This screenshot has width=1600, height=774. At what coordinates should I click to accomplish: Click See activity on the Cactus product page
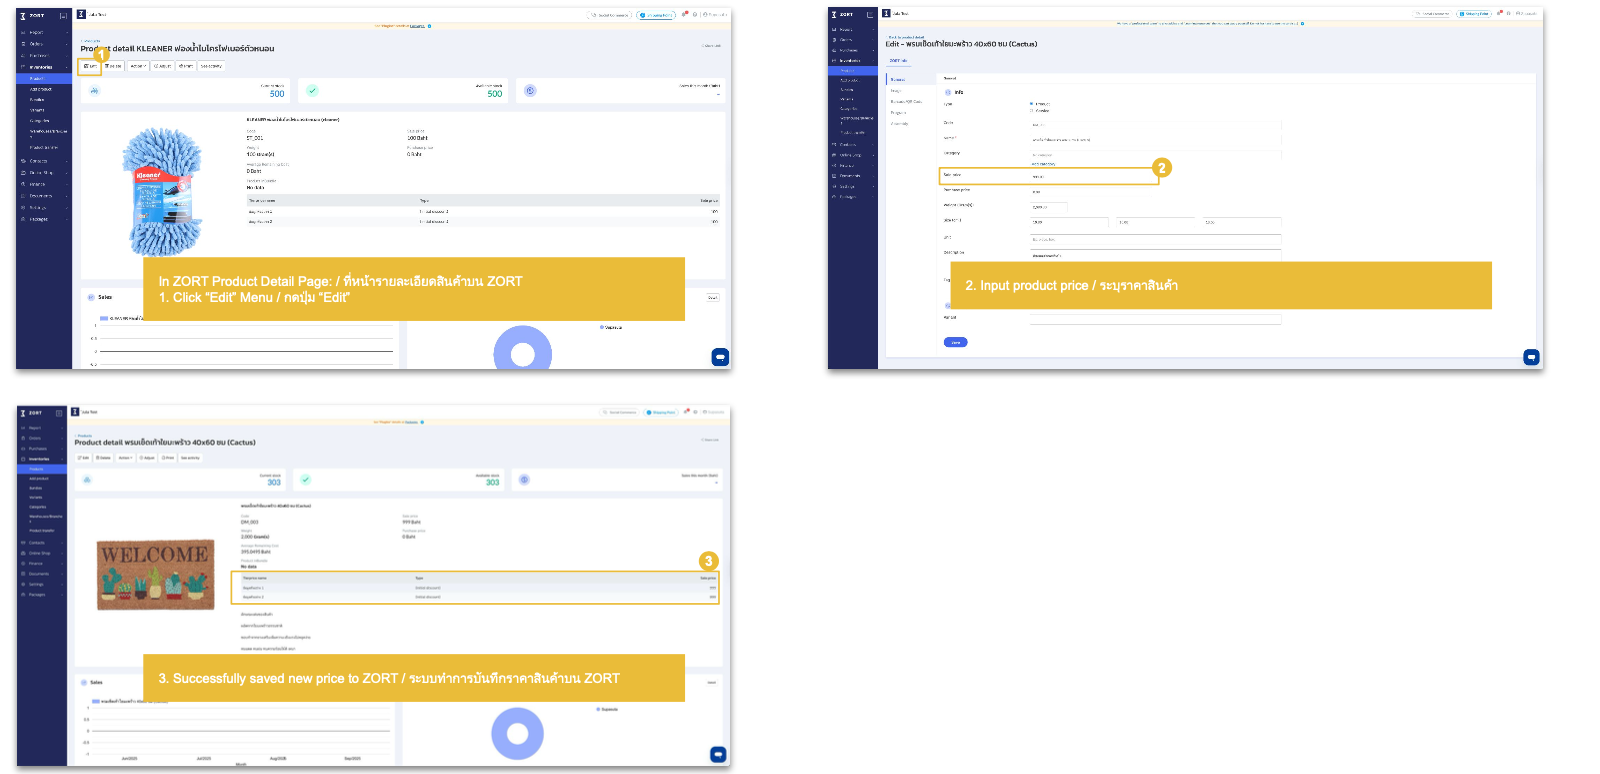(190, 458)
